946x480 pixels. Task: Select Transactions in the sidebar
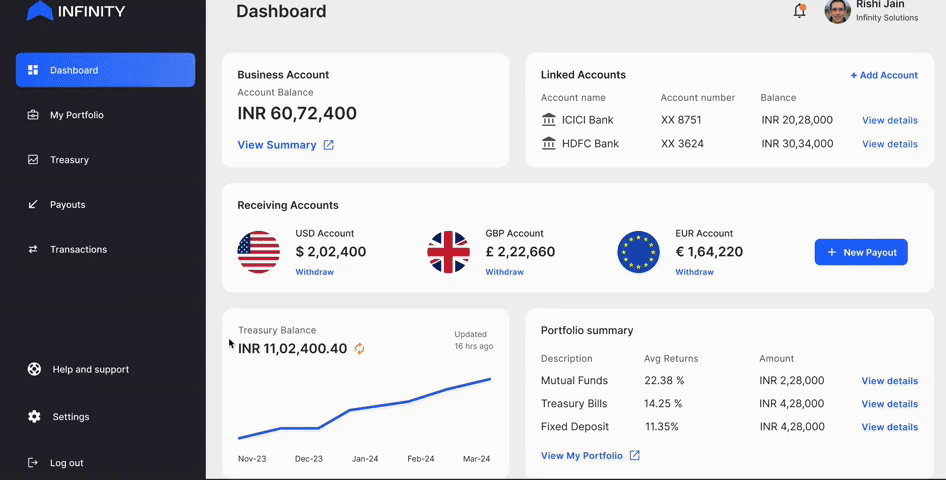(x=78, y=250)
